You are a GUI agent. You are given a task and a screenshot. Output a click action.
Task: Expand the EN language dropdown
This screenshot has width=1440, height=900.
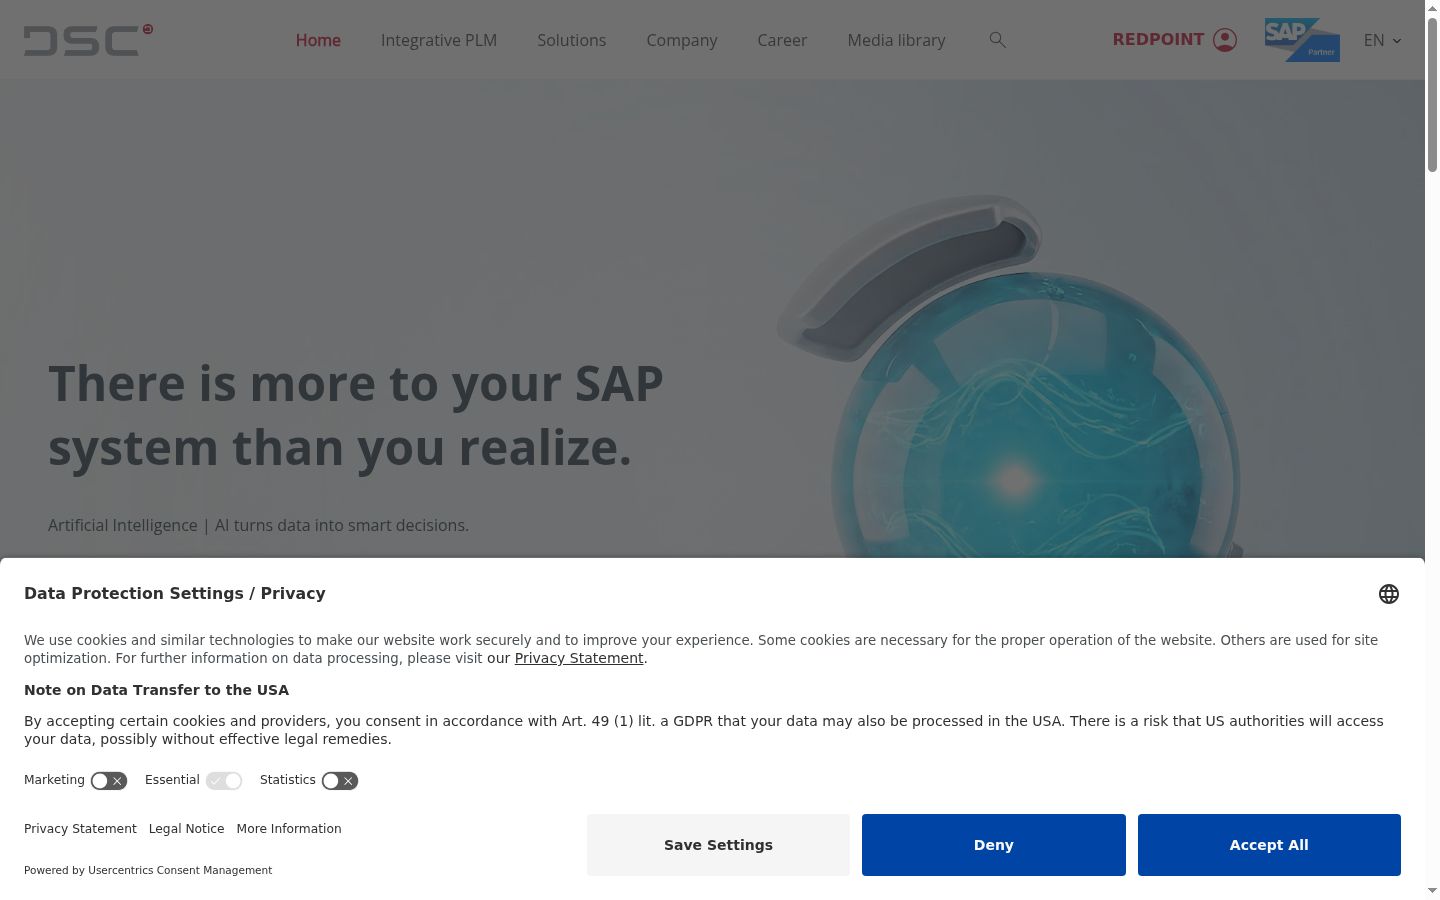[x=1382, y=40]
